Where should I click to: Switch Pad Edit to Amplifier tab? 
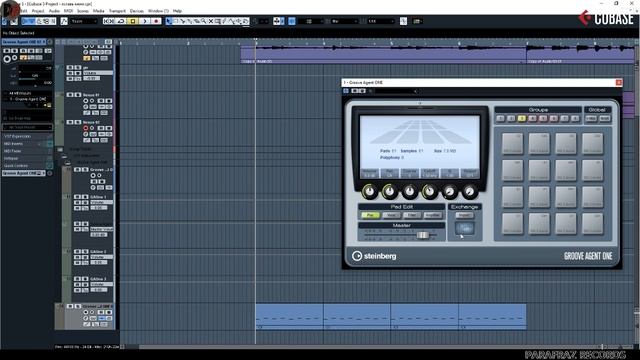tap(432, 215)
